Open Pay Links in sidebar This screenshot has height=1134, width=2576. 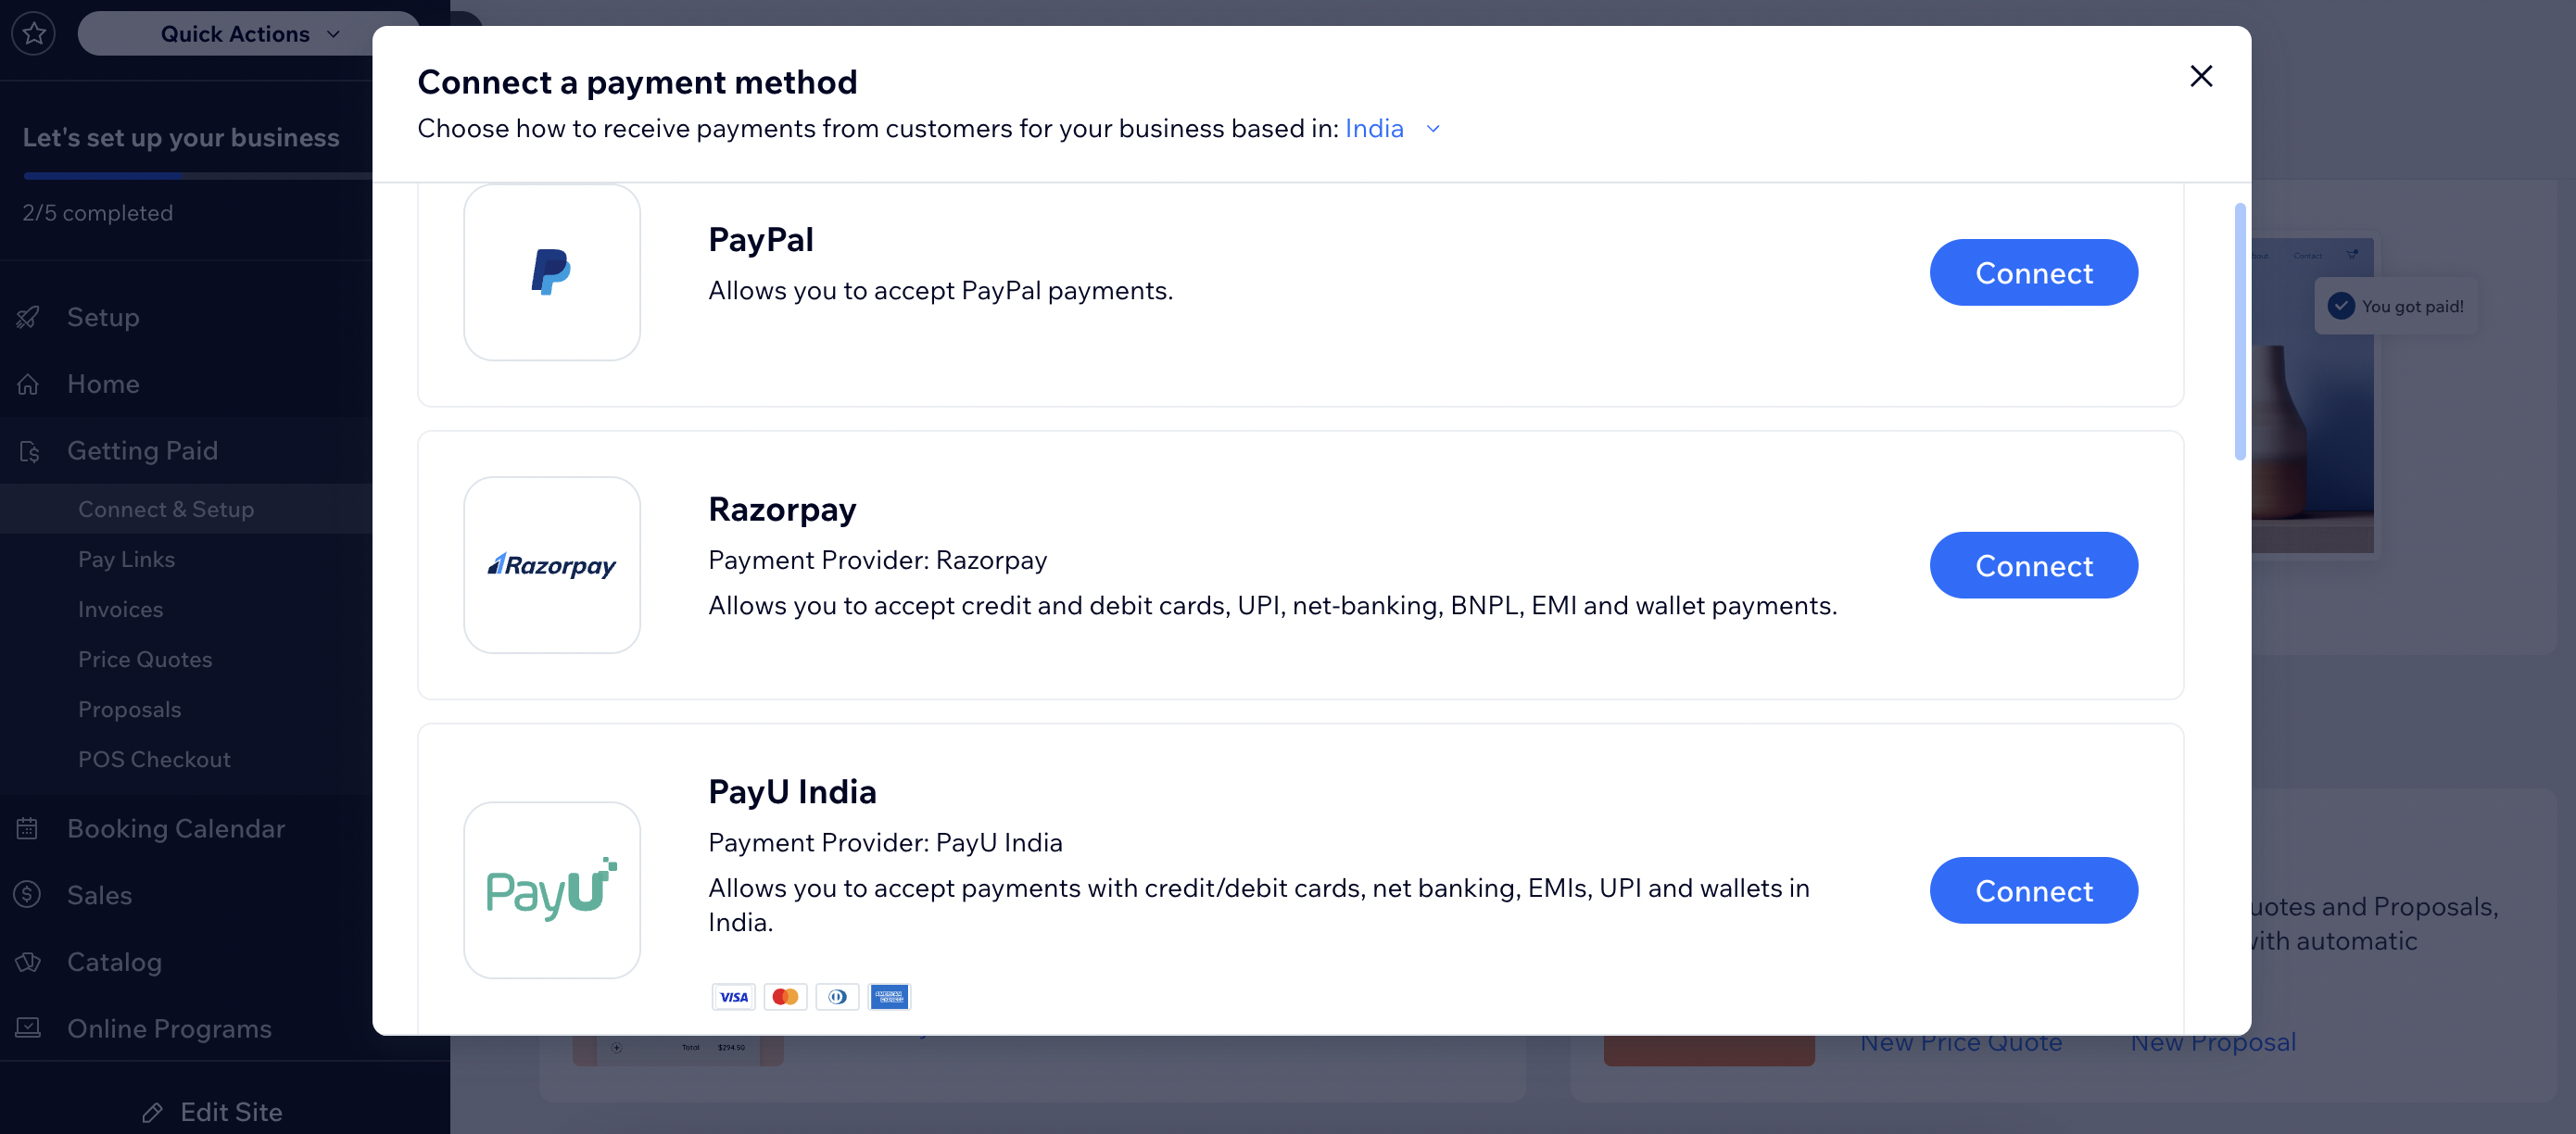tap(126, 559)
